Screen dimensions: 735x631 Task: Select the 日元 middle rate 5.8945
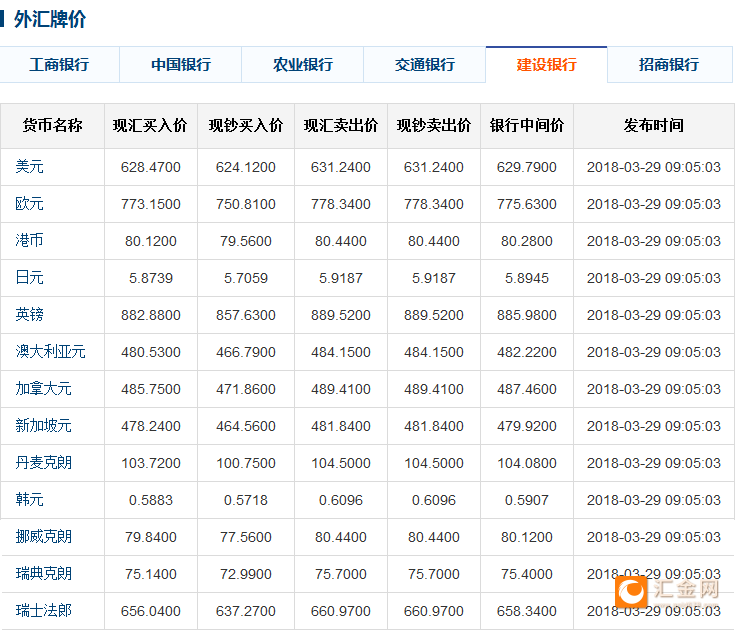pos(527,278)
